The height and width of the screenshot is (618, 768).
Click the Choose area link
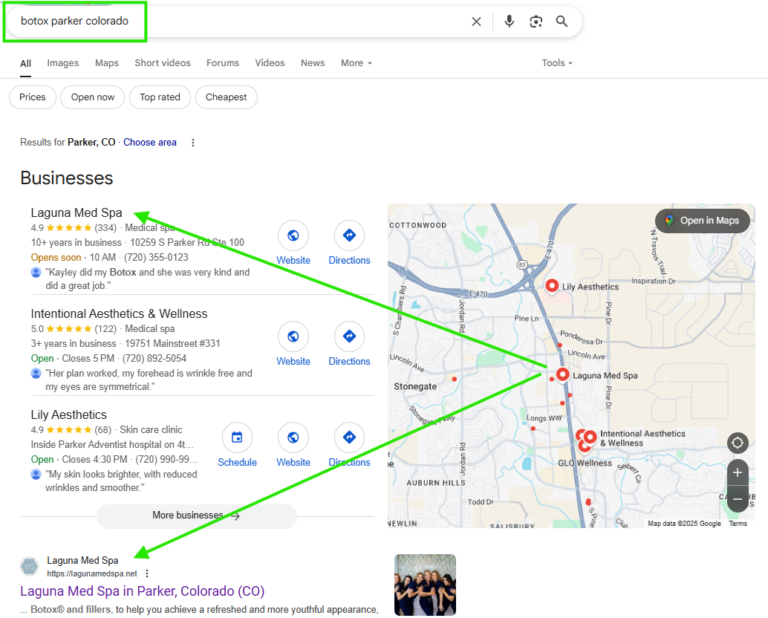click(x=150, y=143)
